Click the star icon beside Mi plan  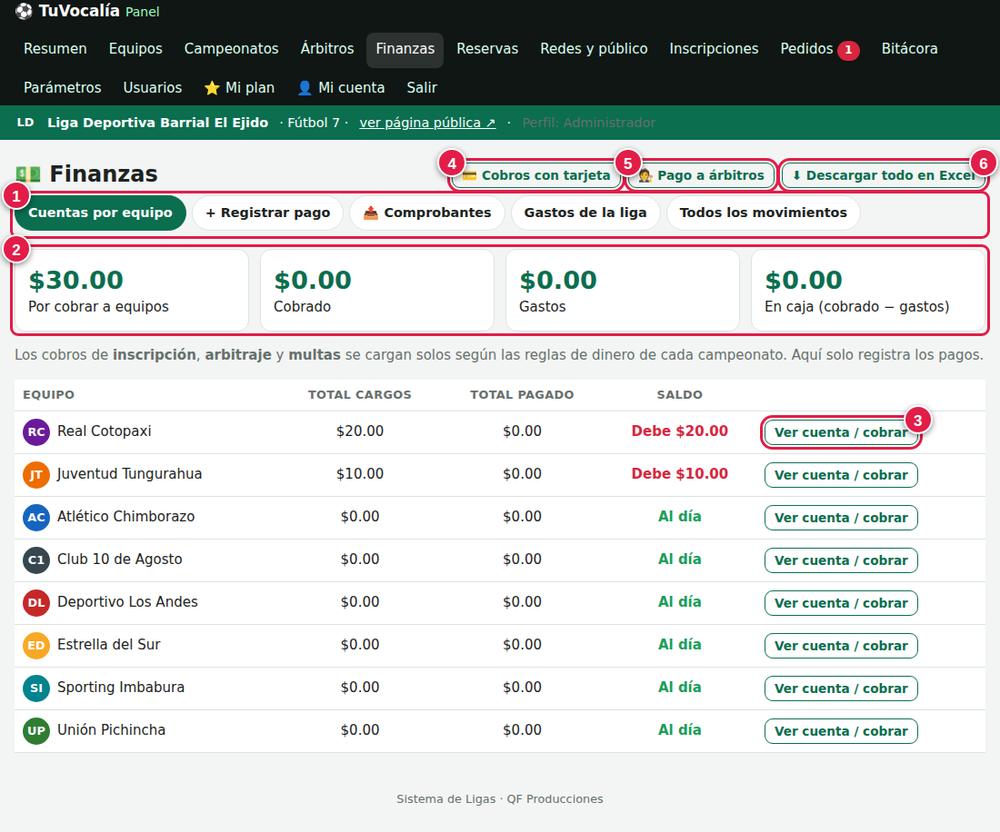tap(212, 88)
